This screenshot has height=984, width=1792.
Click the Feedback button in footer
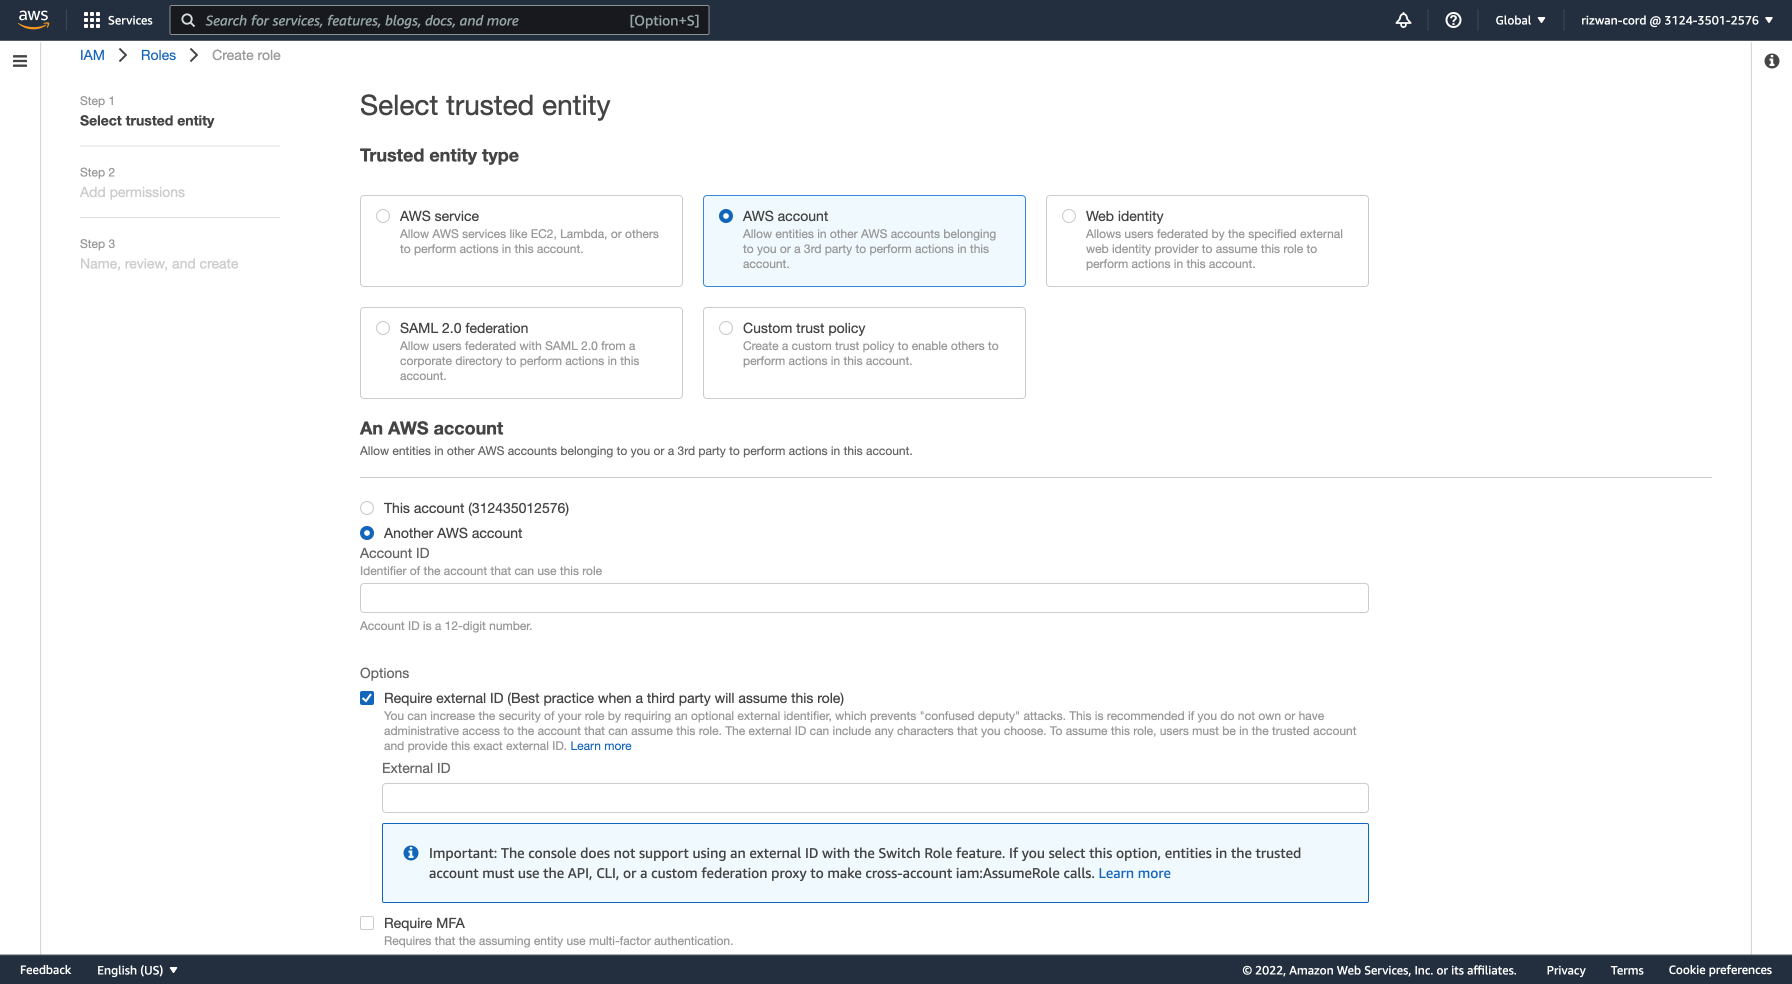coord(45,970)
